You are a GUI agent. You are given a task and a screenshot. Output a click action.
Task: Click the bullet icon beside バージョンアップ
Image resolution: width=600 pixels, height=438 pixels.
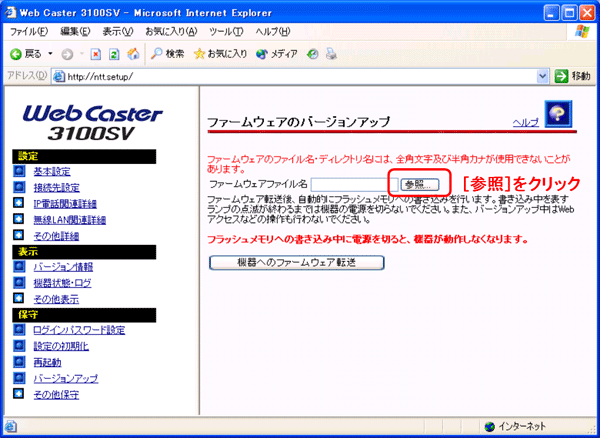click(x=19, y=377)
